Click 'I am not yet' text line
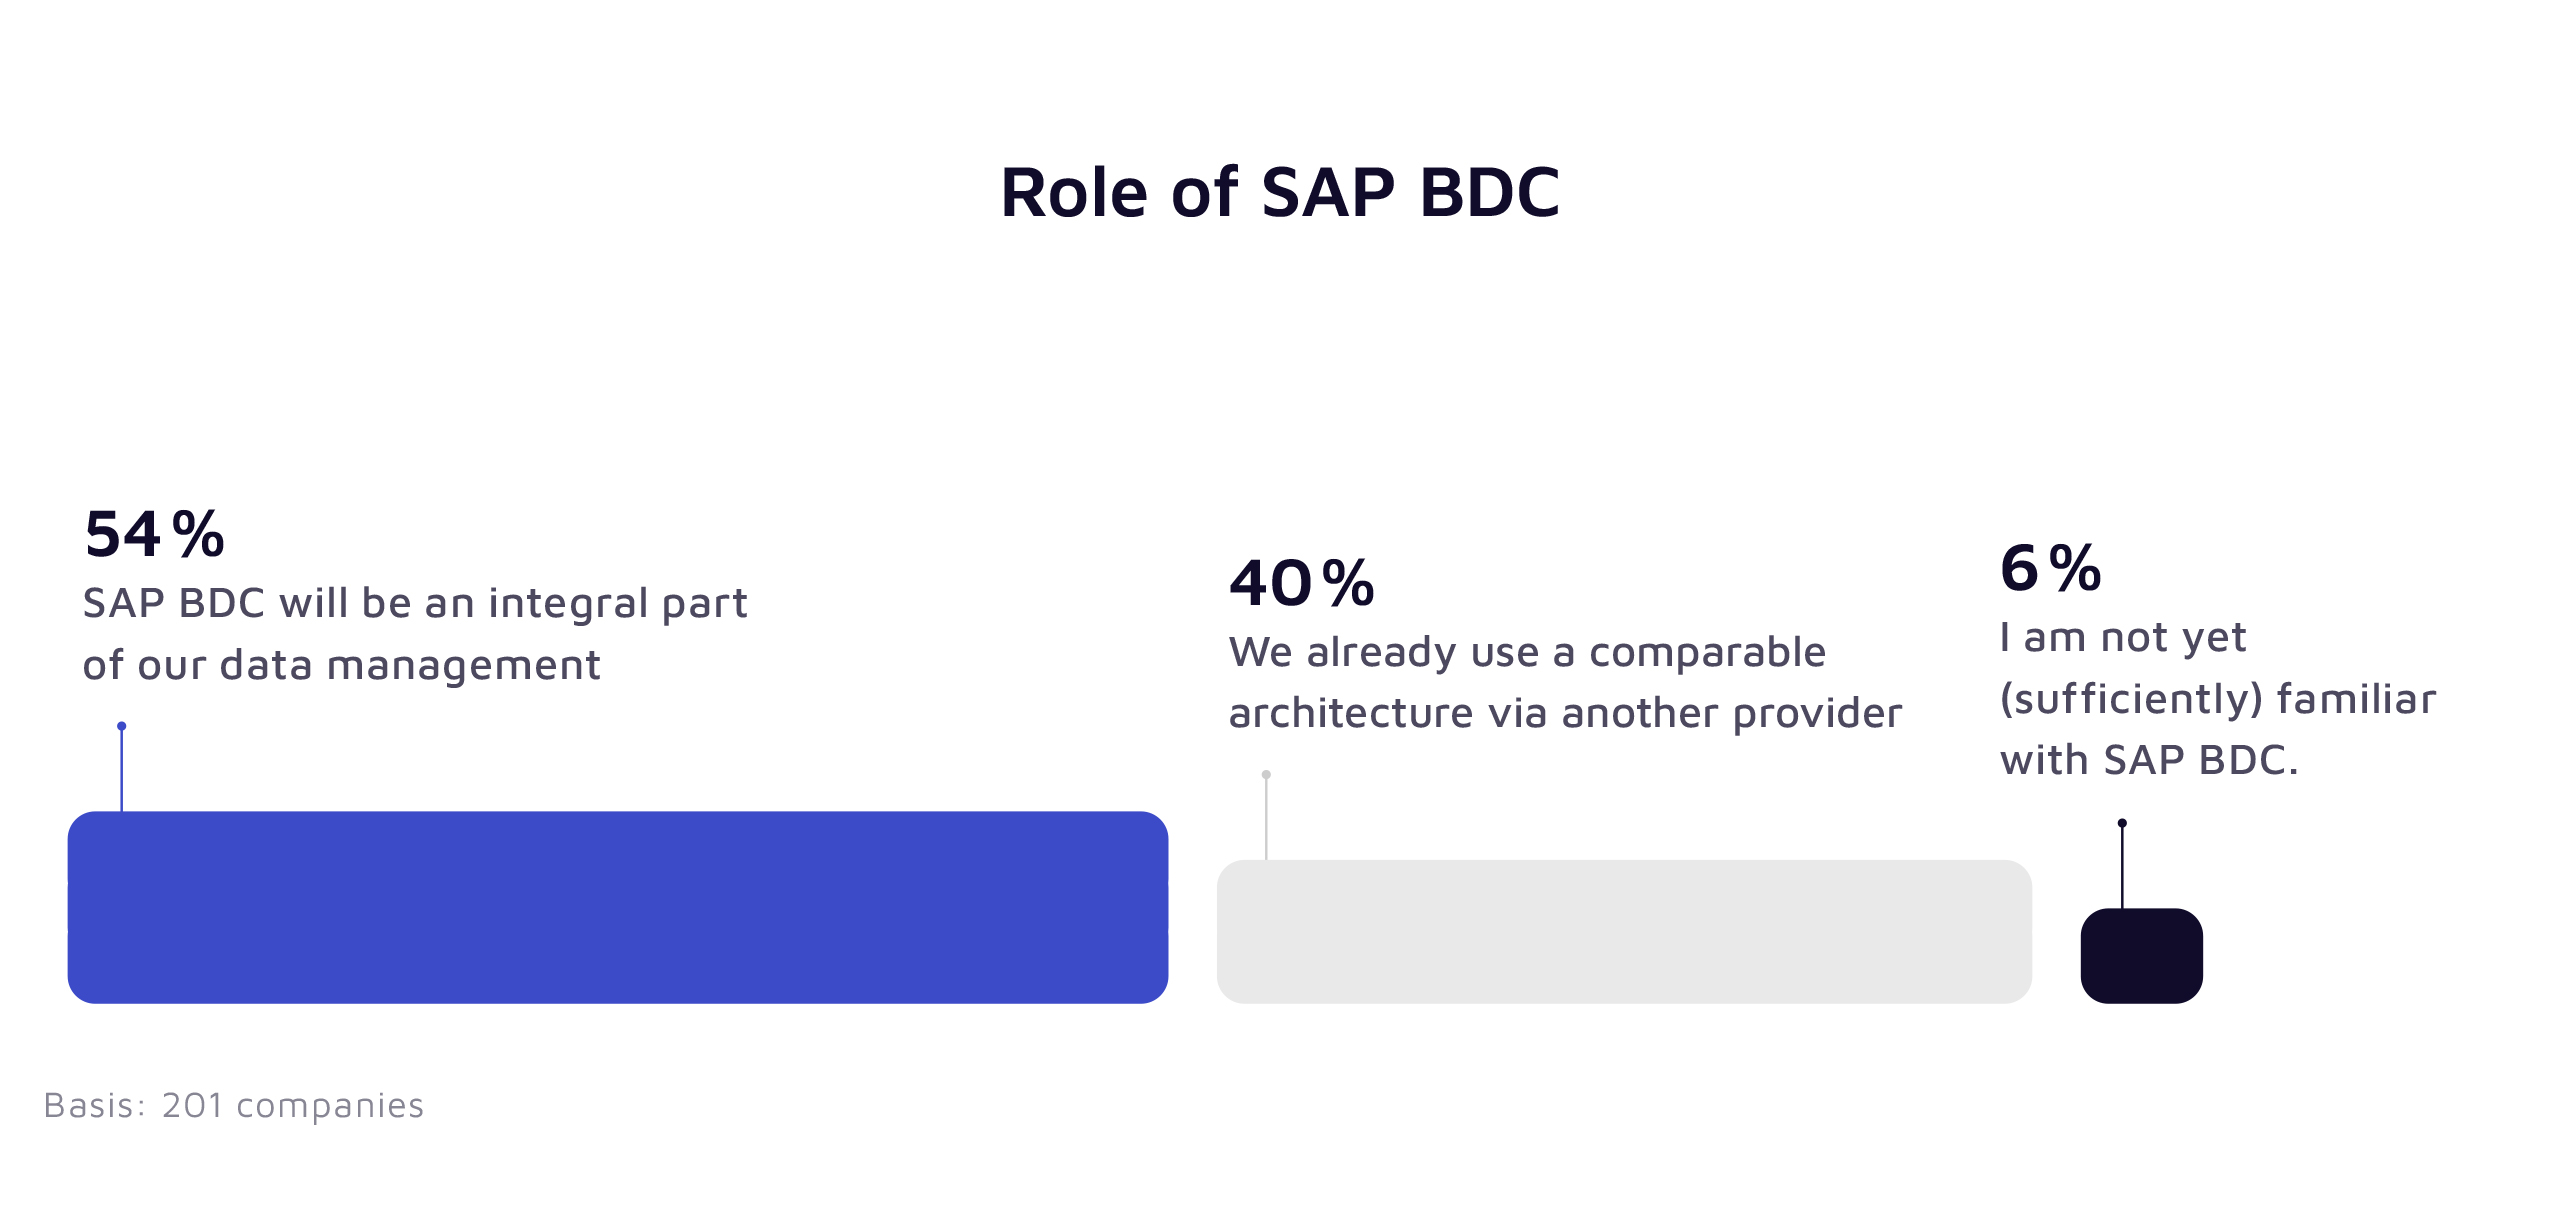 point(2122,637)
